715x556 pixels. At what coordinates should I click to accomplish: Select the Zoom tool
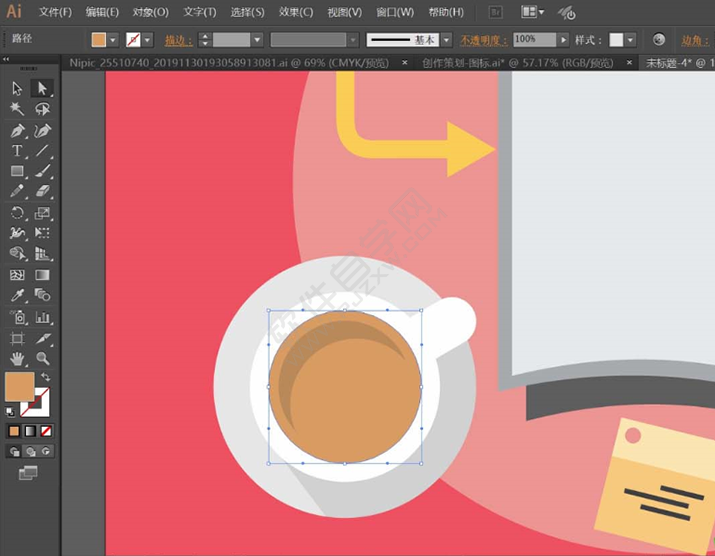42,357
